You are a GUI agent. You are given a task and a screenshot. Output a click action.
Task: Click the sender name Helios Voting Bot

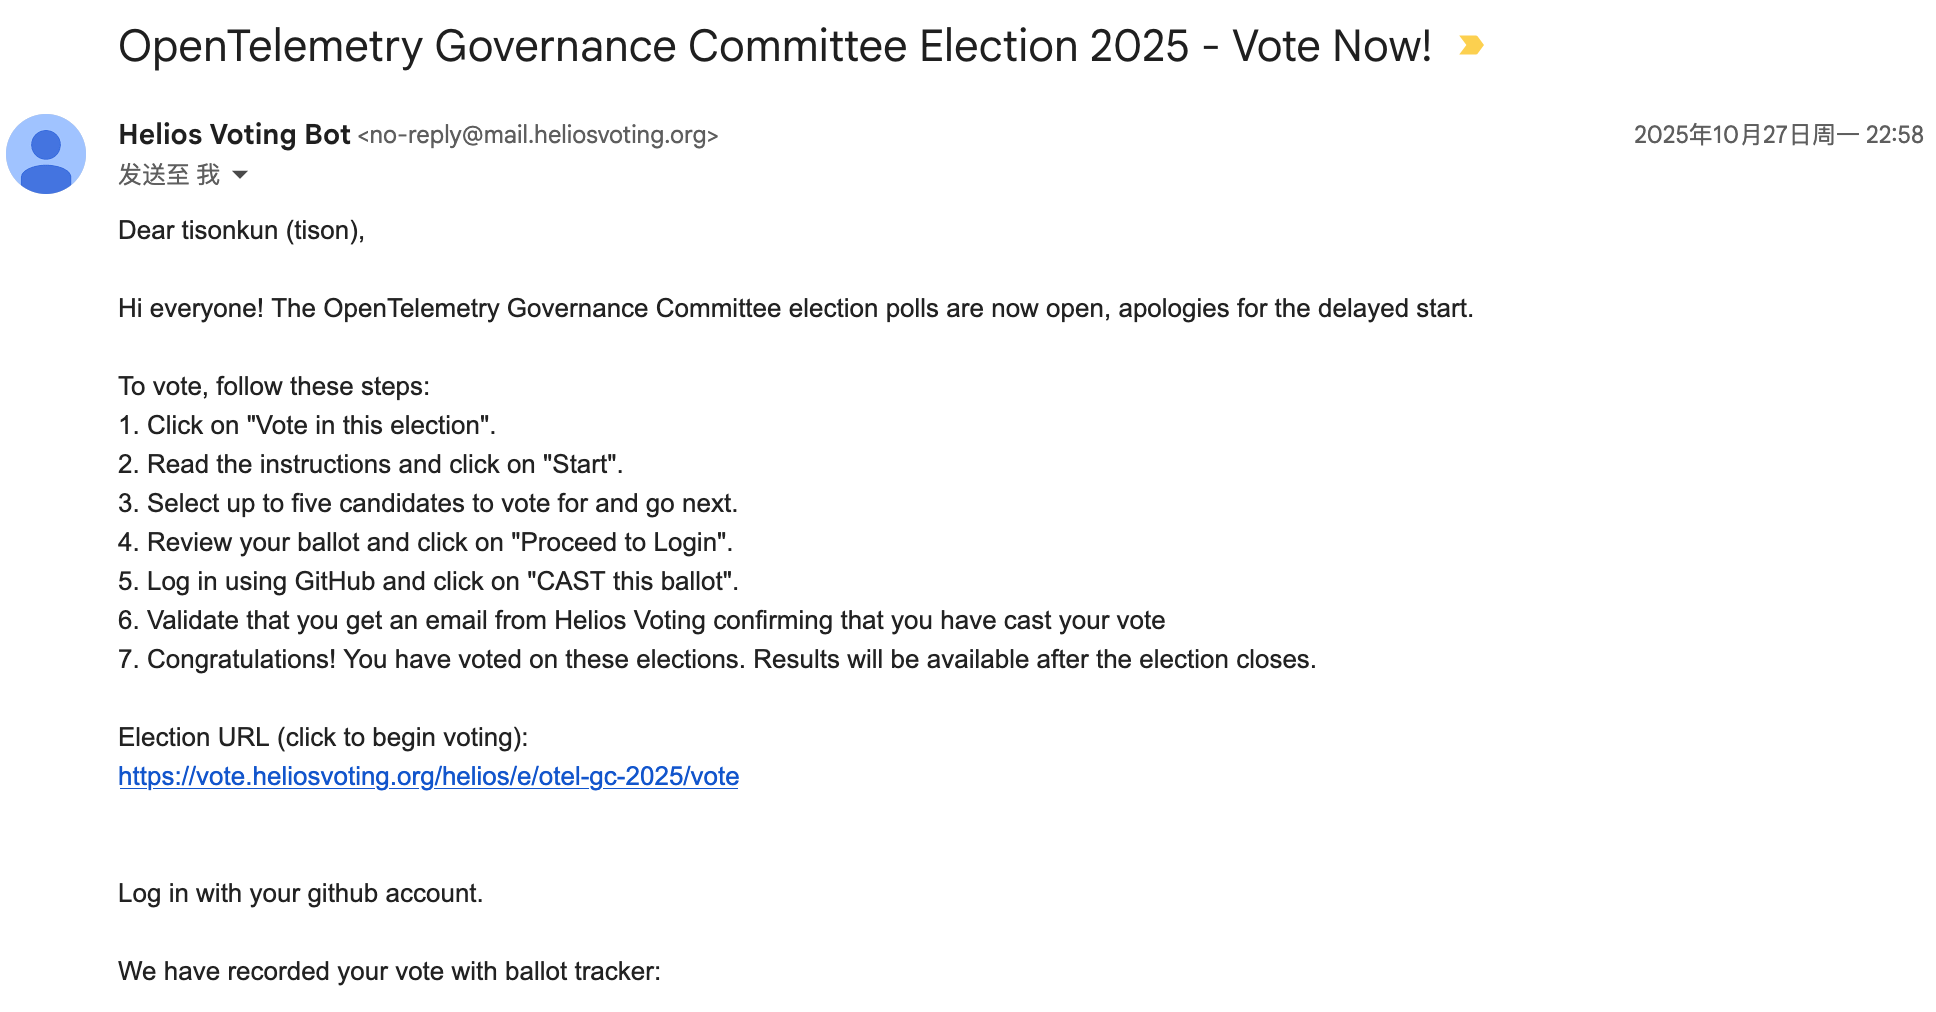click(234, 134)
